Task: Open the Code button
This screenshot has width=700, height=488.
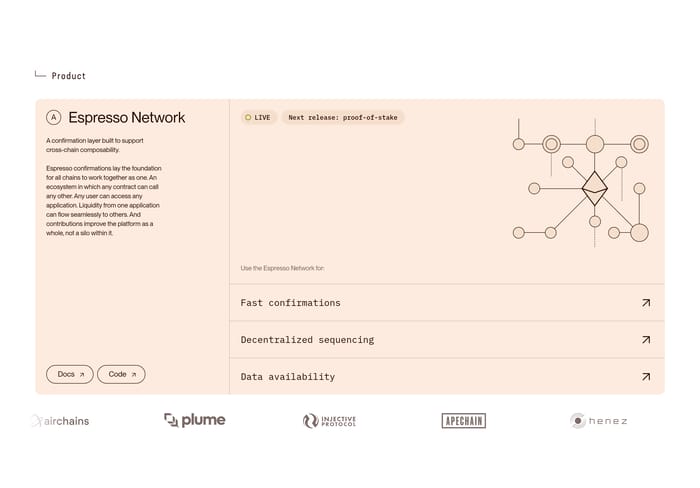Action: (x=121, y=374)
